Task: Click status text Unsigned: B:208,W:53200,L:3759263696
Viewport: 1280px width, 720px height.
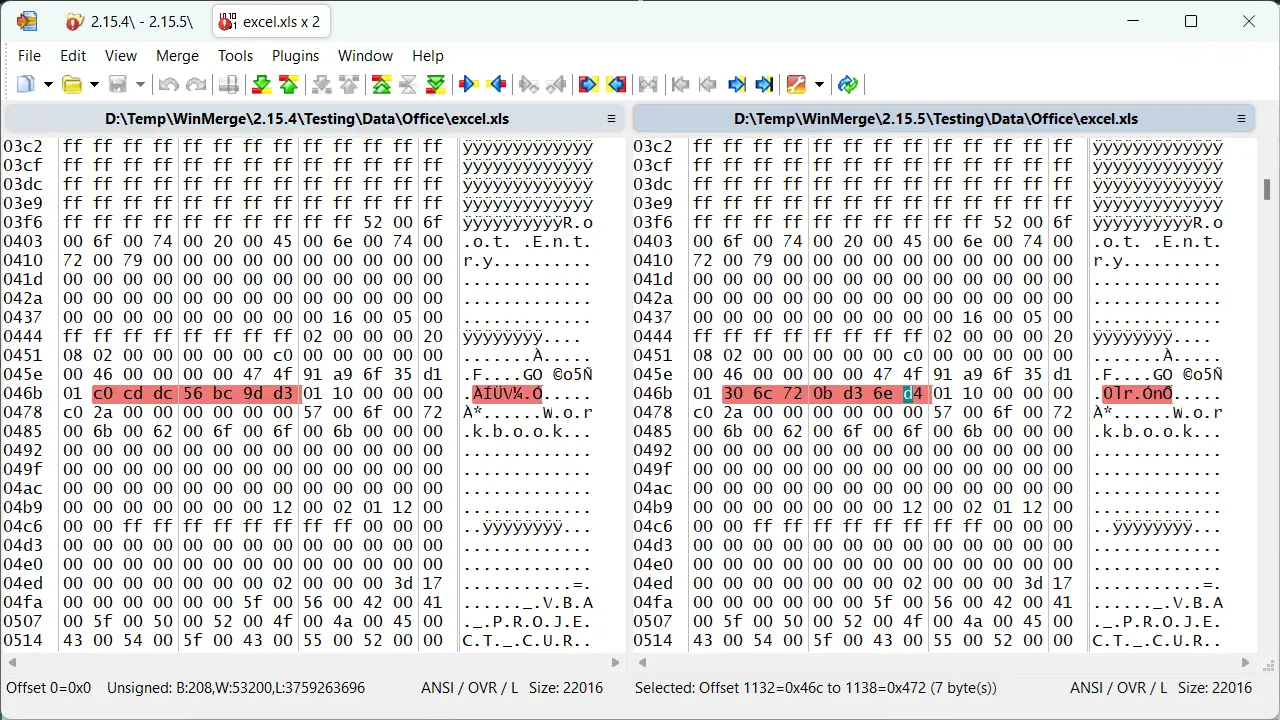Action: pyautogui.click(x=236, y=688)
